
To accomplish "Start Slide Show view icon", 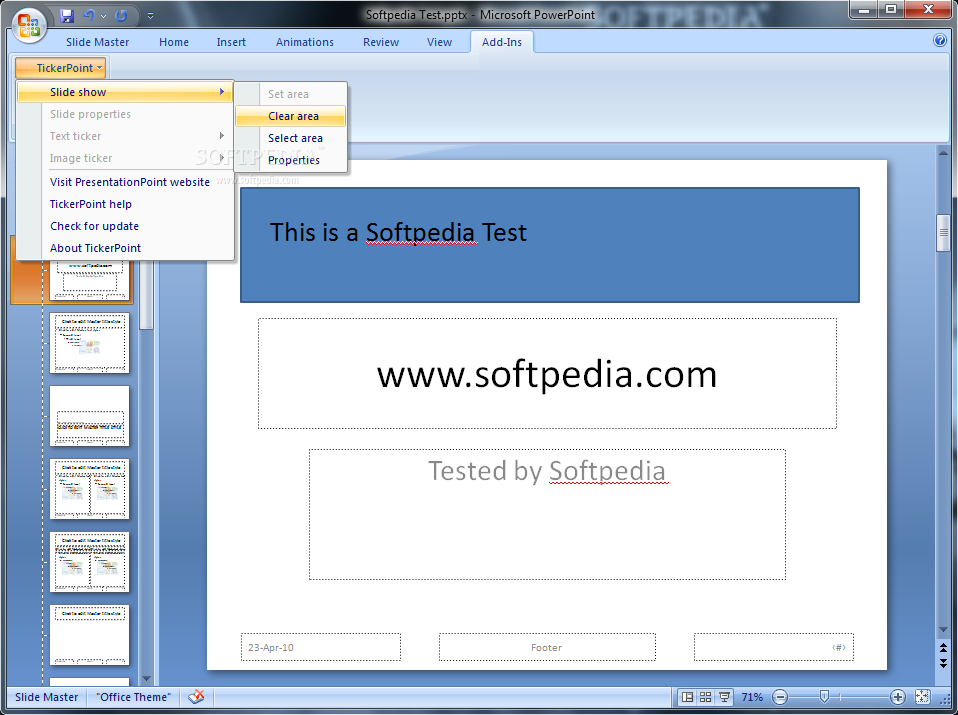I will coord(724,697).
